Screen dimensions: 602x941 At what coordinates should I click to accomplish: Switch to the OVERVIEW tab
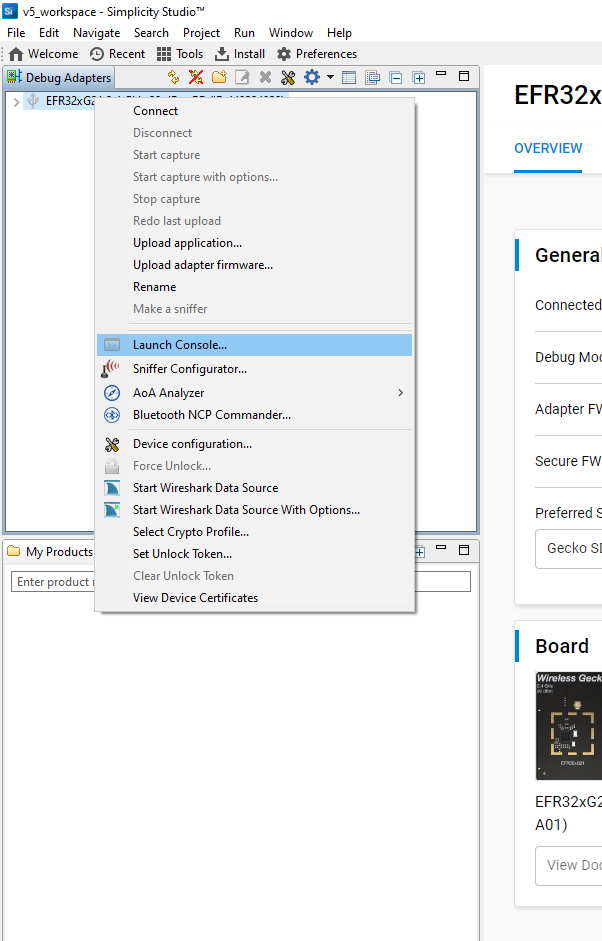point(548,148)
